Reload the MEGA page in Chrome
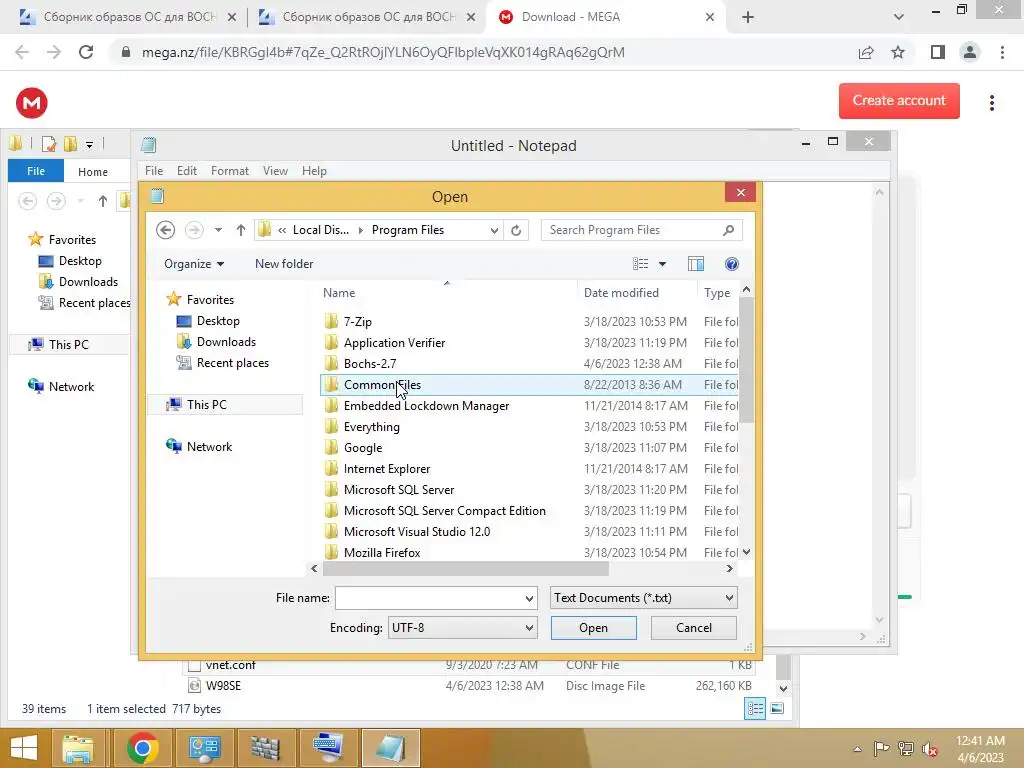This screenshot has width=1024, height=768. [86, 52]
